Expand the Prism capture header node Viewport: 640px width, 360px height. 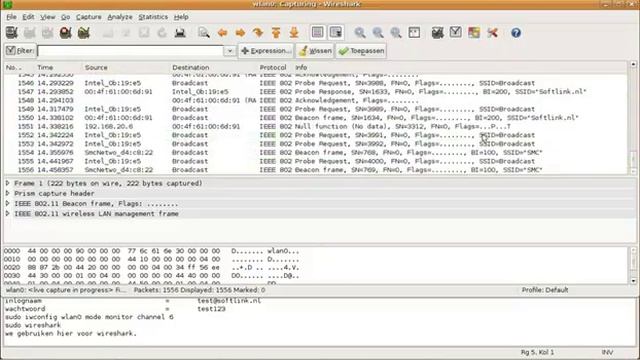(8, 193)
